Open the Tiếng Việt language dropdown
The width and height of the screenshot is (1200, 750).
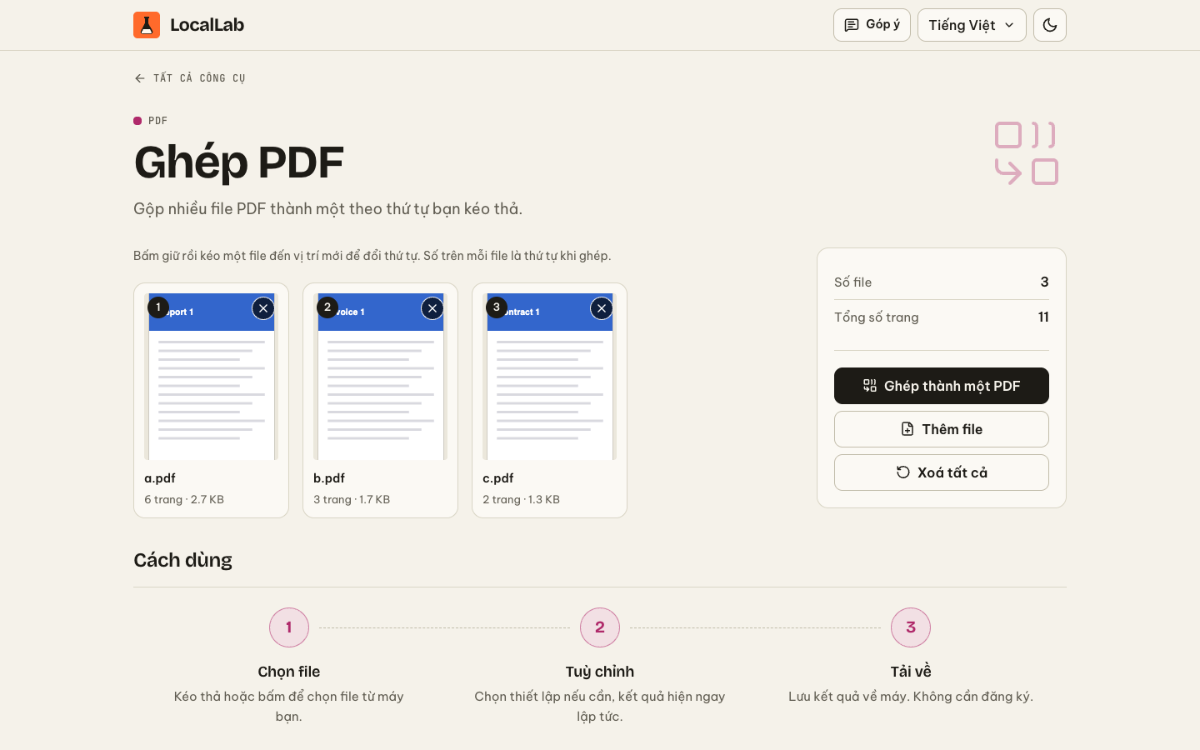click(972, 25)
